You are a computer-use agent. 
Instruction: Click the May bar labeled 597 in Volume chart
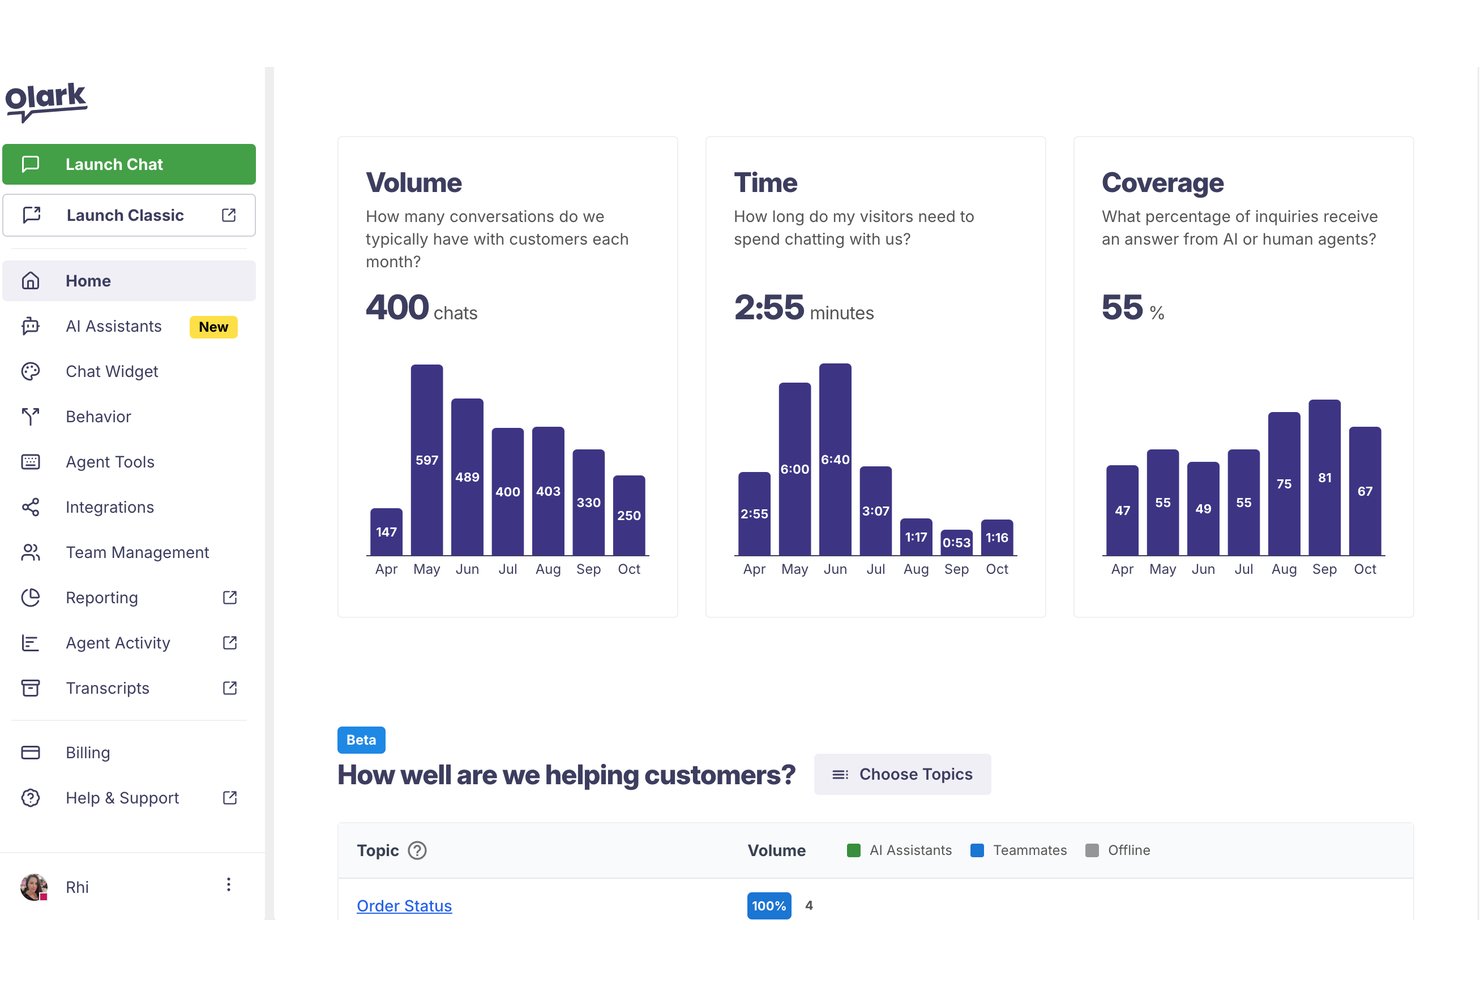427,460
